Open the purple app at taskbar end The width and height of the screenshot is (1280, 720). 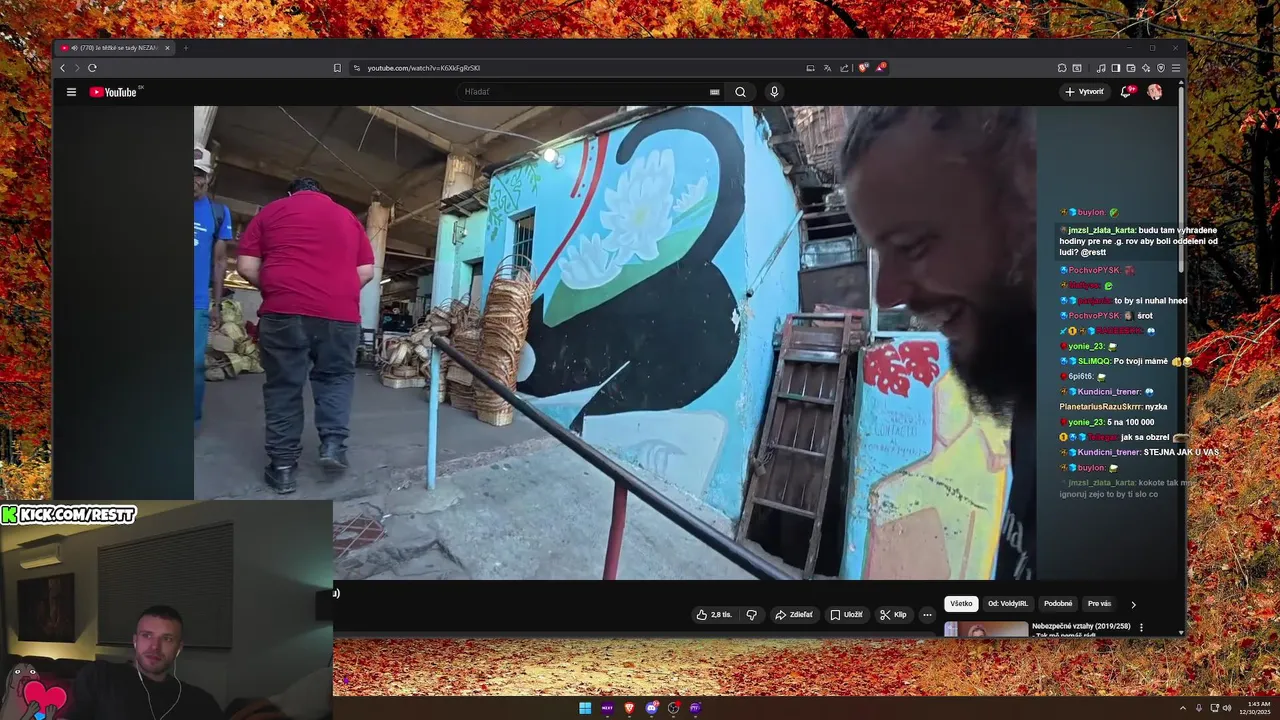pyautogui.click(x=695, y=708)
